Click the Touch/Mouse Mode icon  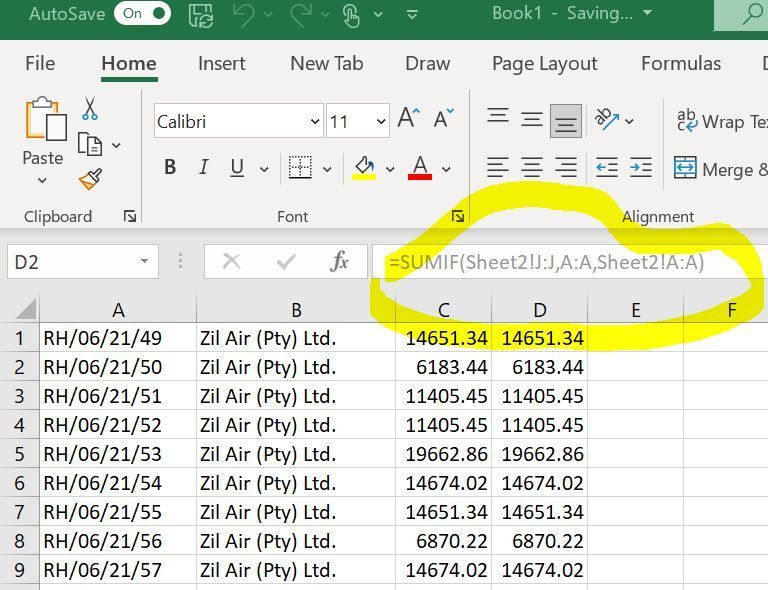tap(351, 15)
